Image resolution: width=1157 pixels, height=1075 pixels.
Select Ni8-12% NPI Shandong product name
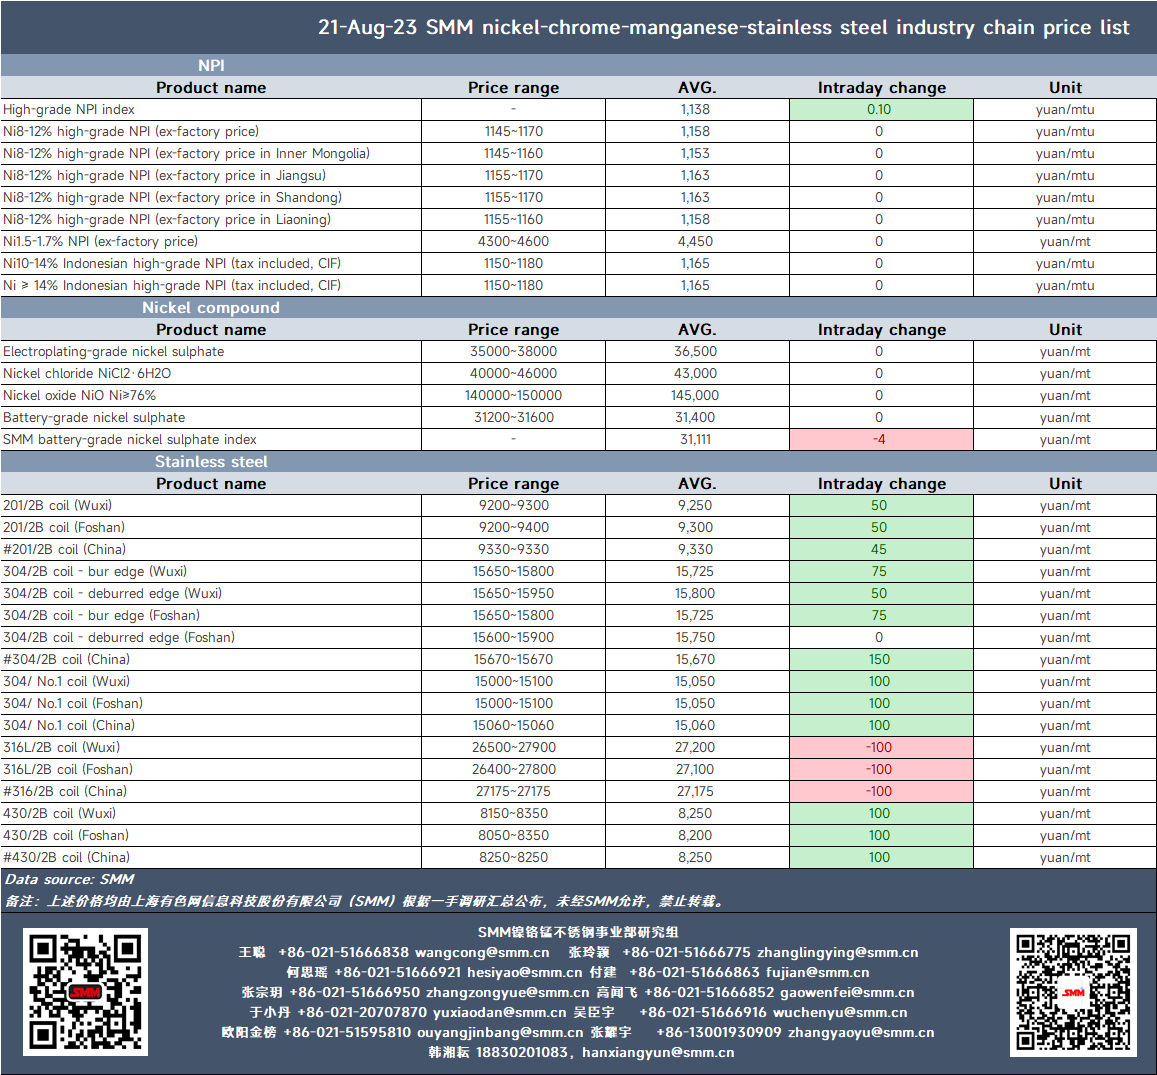(172, 198)
